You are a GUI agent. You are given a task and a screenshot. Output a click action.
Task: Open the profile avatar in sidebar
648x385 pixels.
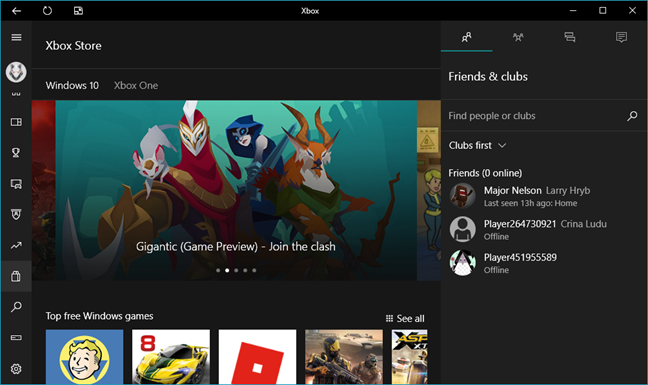(x=16, y=72)
